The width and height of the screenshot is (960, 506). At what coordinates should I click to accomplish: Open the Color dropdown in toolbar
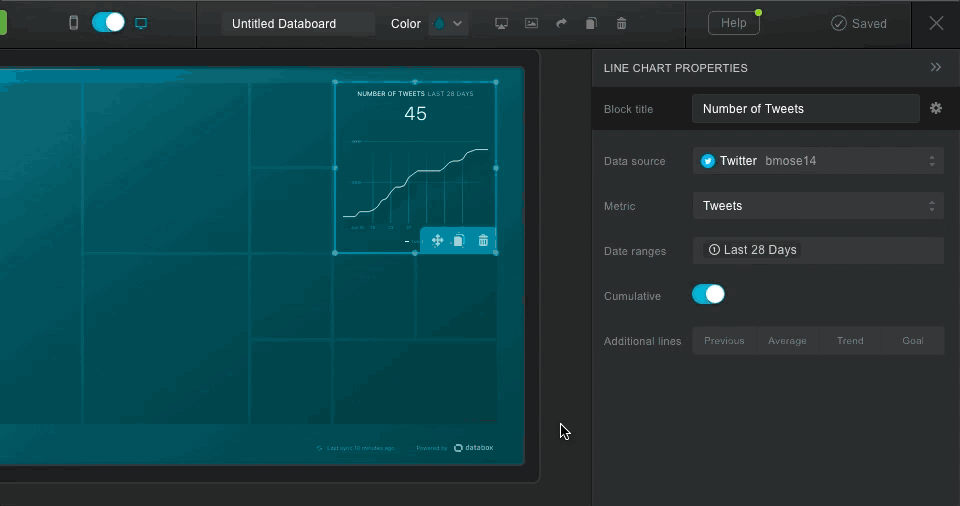coord(448,24)
